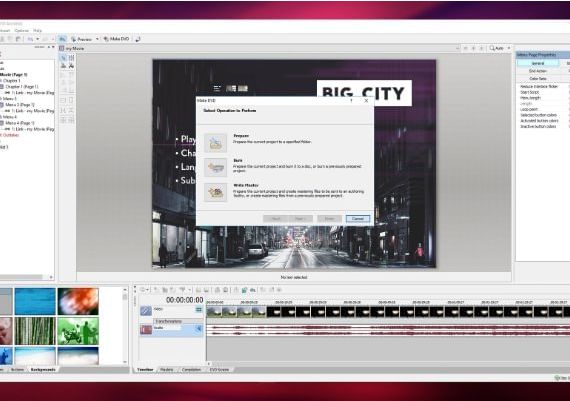Click the help question mark in Make DVD dialog
The width and height of the screenshot is (570, 401).
click(351, 100)
